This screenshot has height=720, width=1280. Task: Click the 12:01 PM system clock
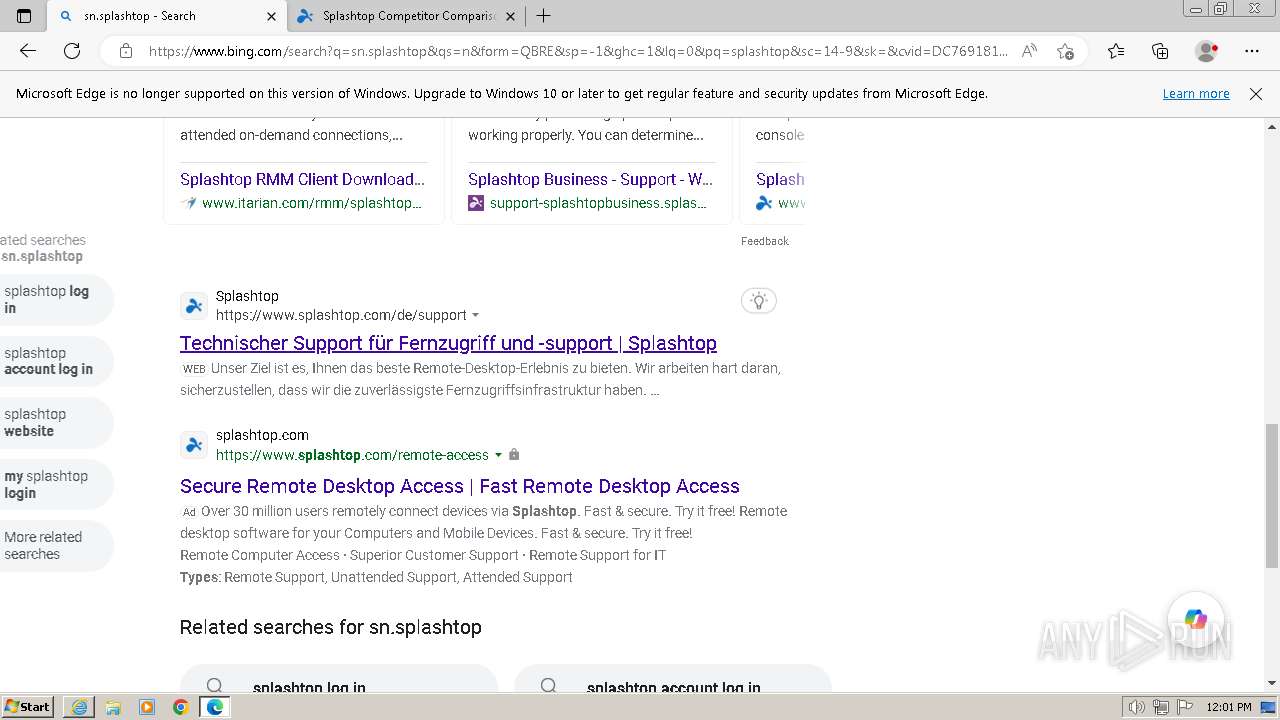click(1229, 707)
